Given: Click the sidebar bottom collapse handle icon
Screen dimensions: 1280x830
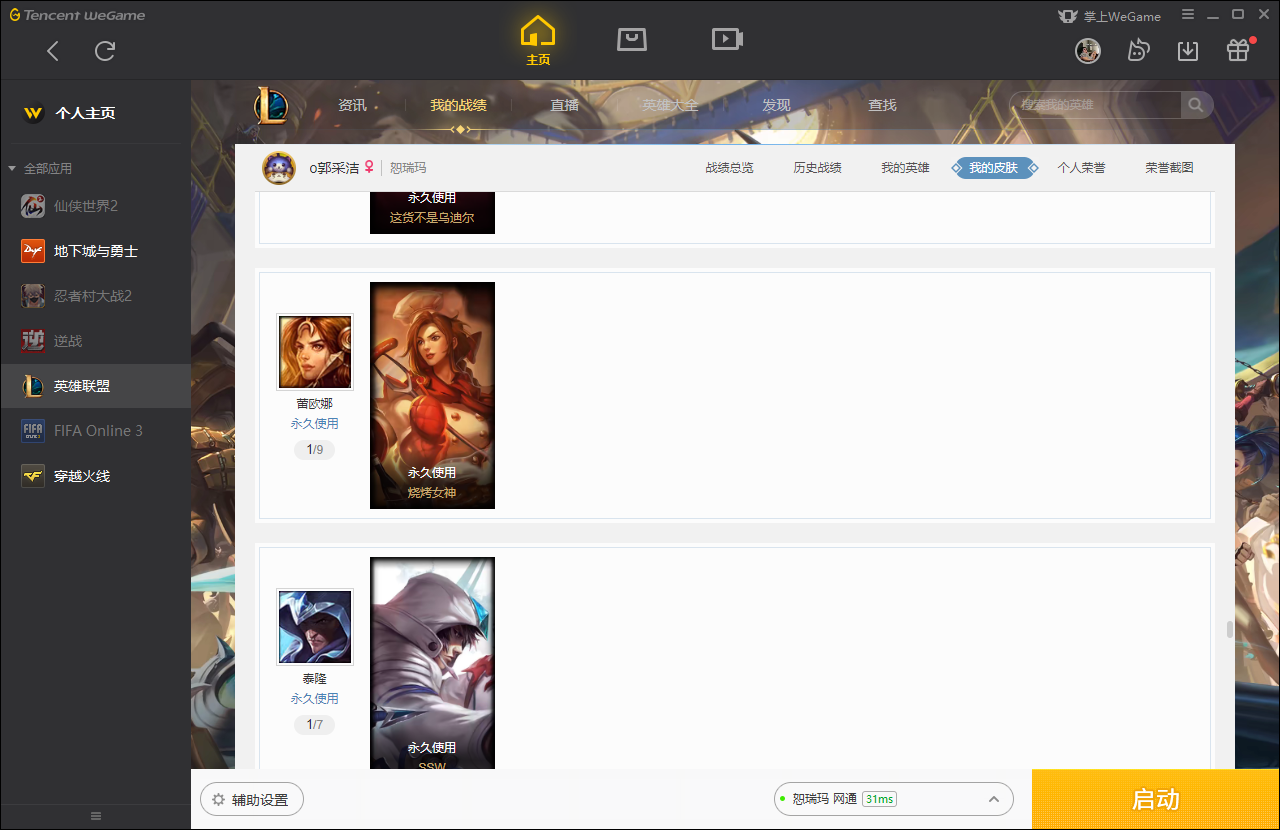Looking at the screenshot, I should click(x=96, y=816).
